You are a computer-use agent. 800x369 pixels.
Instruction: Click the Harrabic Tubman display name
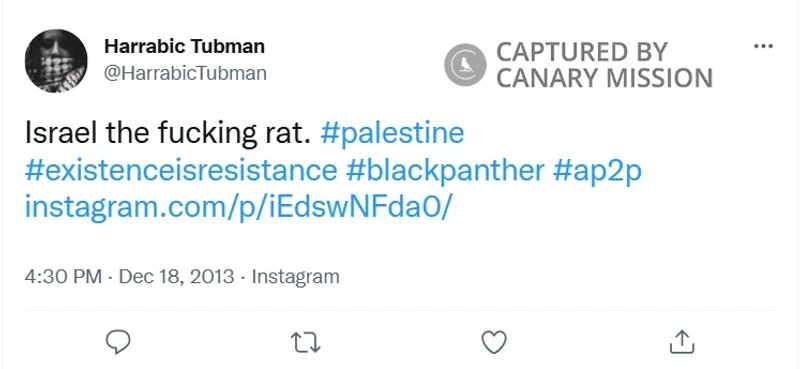(x=184, y=46)
